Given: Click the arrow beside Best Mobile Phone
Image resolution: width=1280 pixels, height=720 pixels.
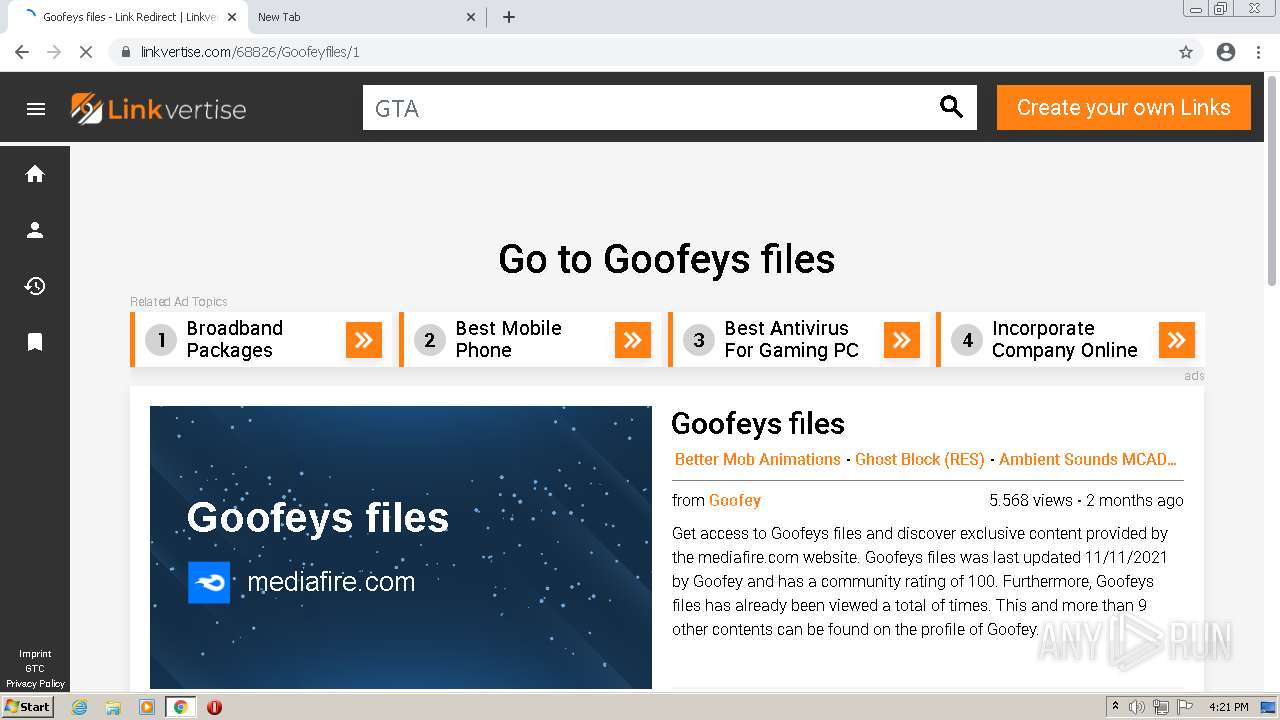Looking at the screenshot, I should point(633,340).
